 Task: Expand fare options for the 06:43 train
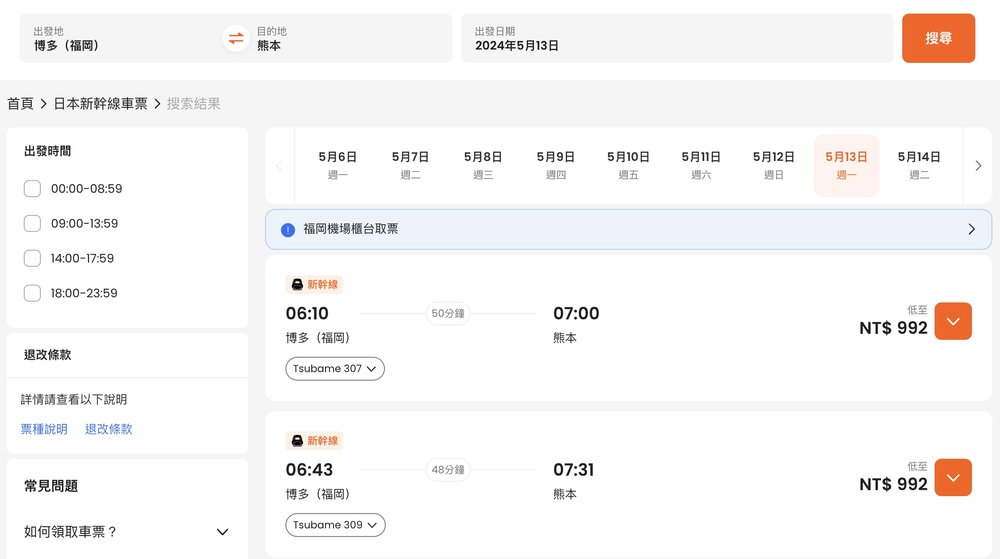952,477
